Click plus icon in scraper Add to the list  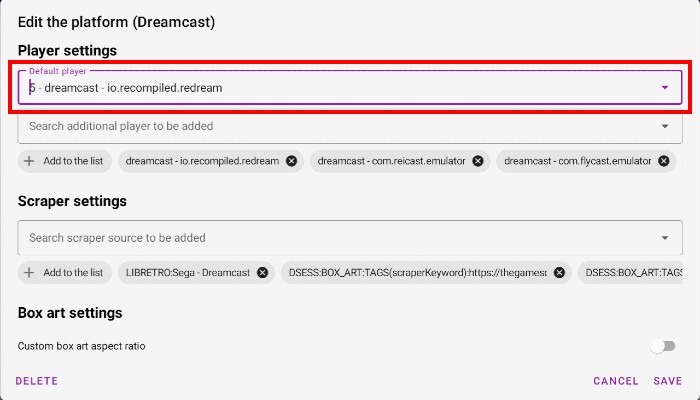(x=29, y=272)
